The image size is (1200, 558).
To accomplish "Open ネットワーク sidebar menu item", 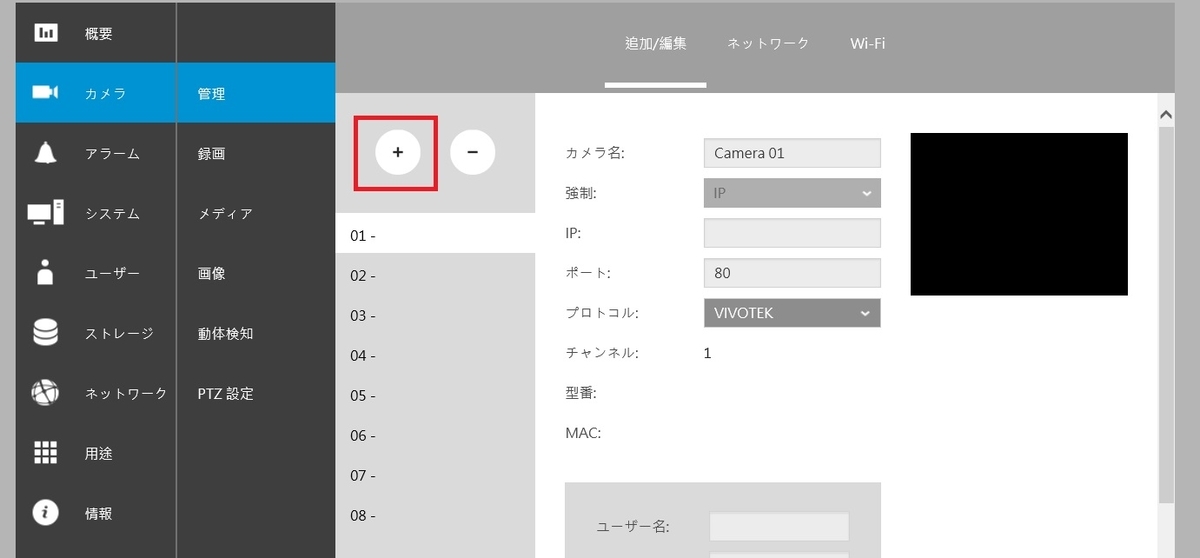I will (126, 394).
